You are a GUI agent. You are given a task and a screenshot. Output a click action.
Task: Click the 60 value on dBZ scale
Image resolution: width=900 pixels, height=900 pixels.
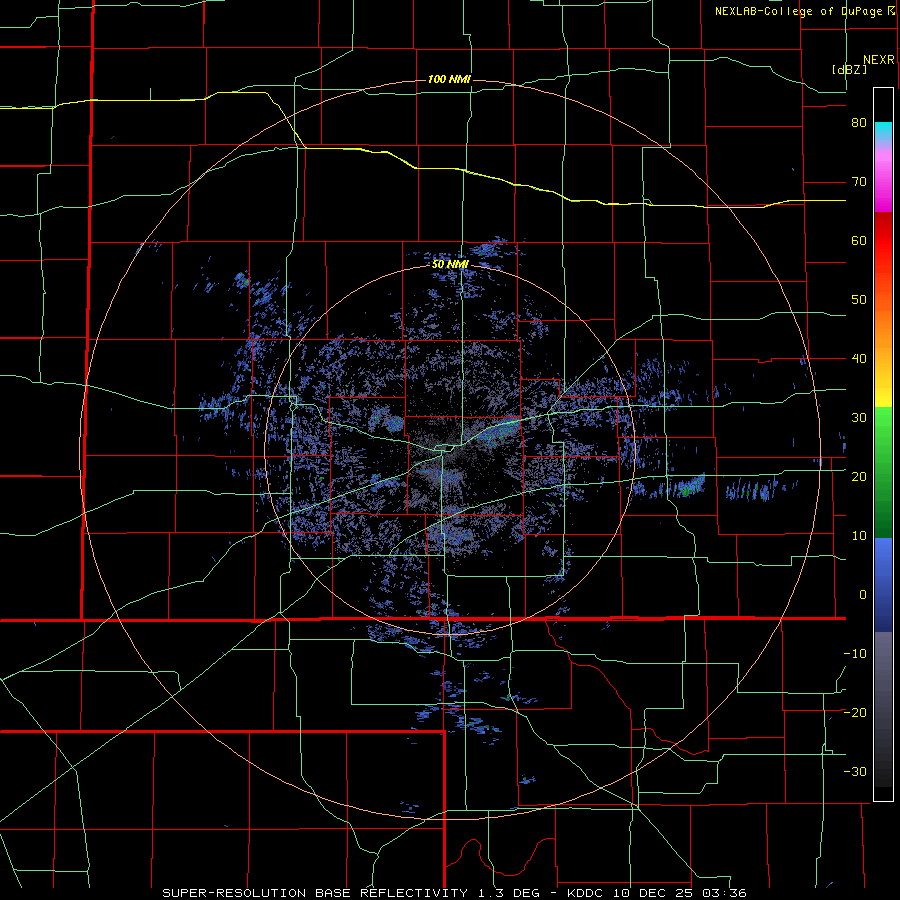point(859,240)
